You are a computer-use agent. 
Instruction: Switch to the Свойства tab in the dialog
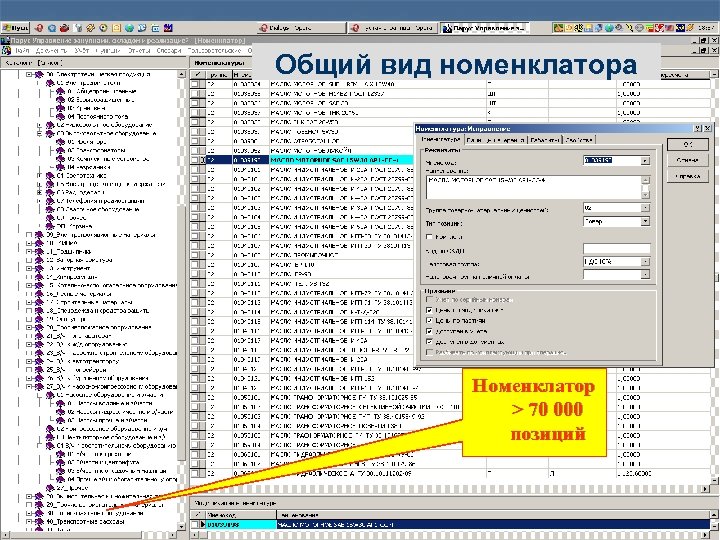(579, 140)
